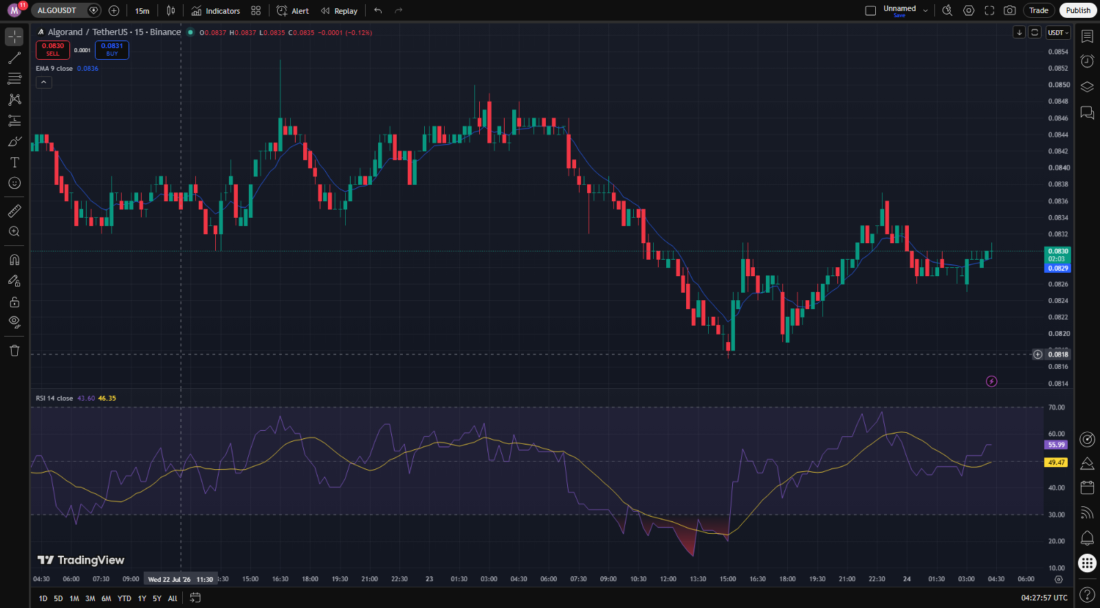Image resolution: width=1100 pixels, height=608 pixels.
Task: Select the ruler measure tool
Action: pyautogui.click(x=14, y=210)
